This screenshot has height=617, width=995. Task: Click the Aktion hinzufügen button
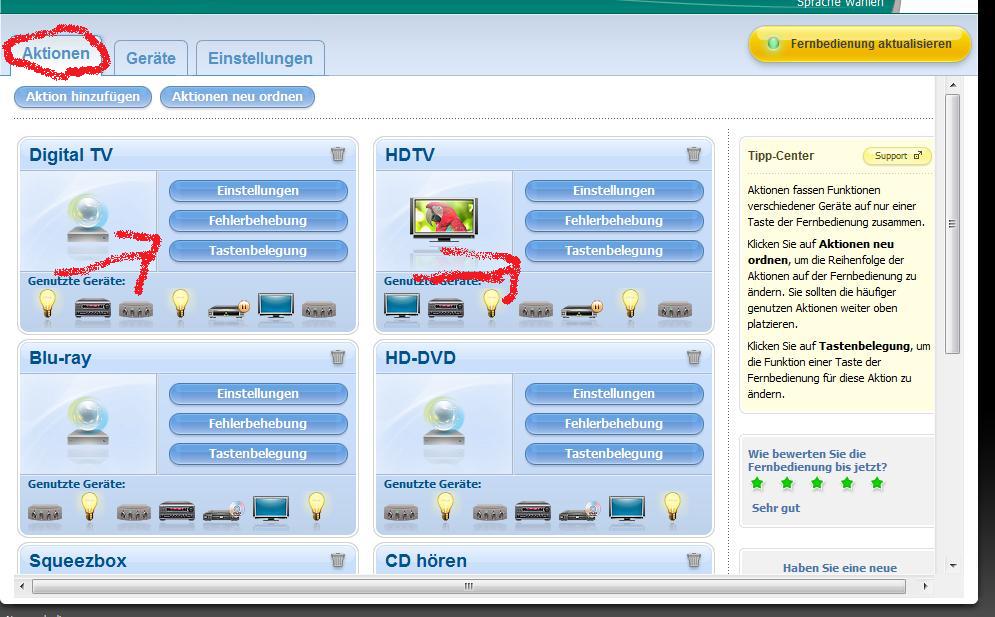83,97
